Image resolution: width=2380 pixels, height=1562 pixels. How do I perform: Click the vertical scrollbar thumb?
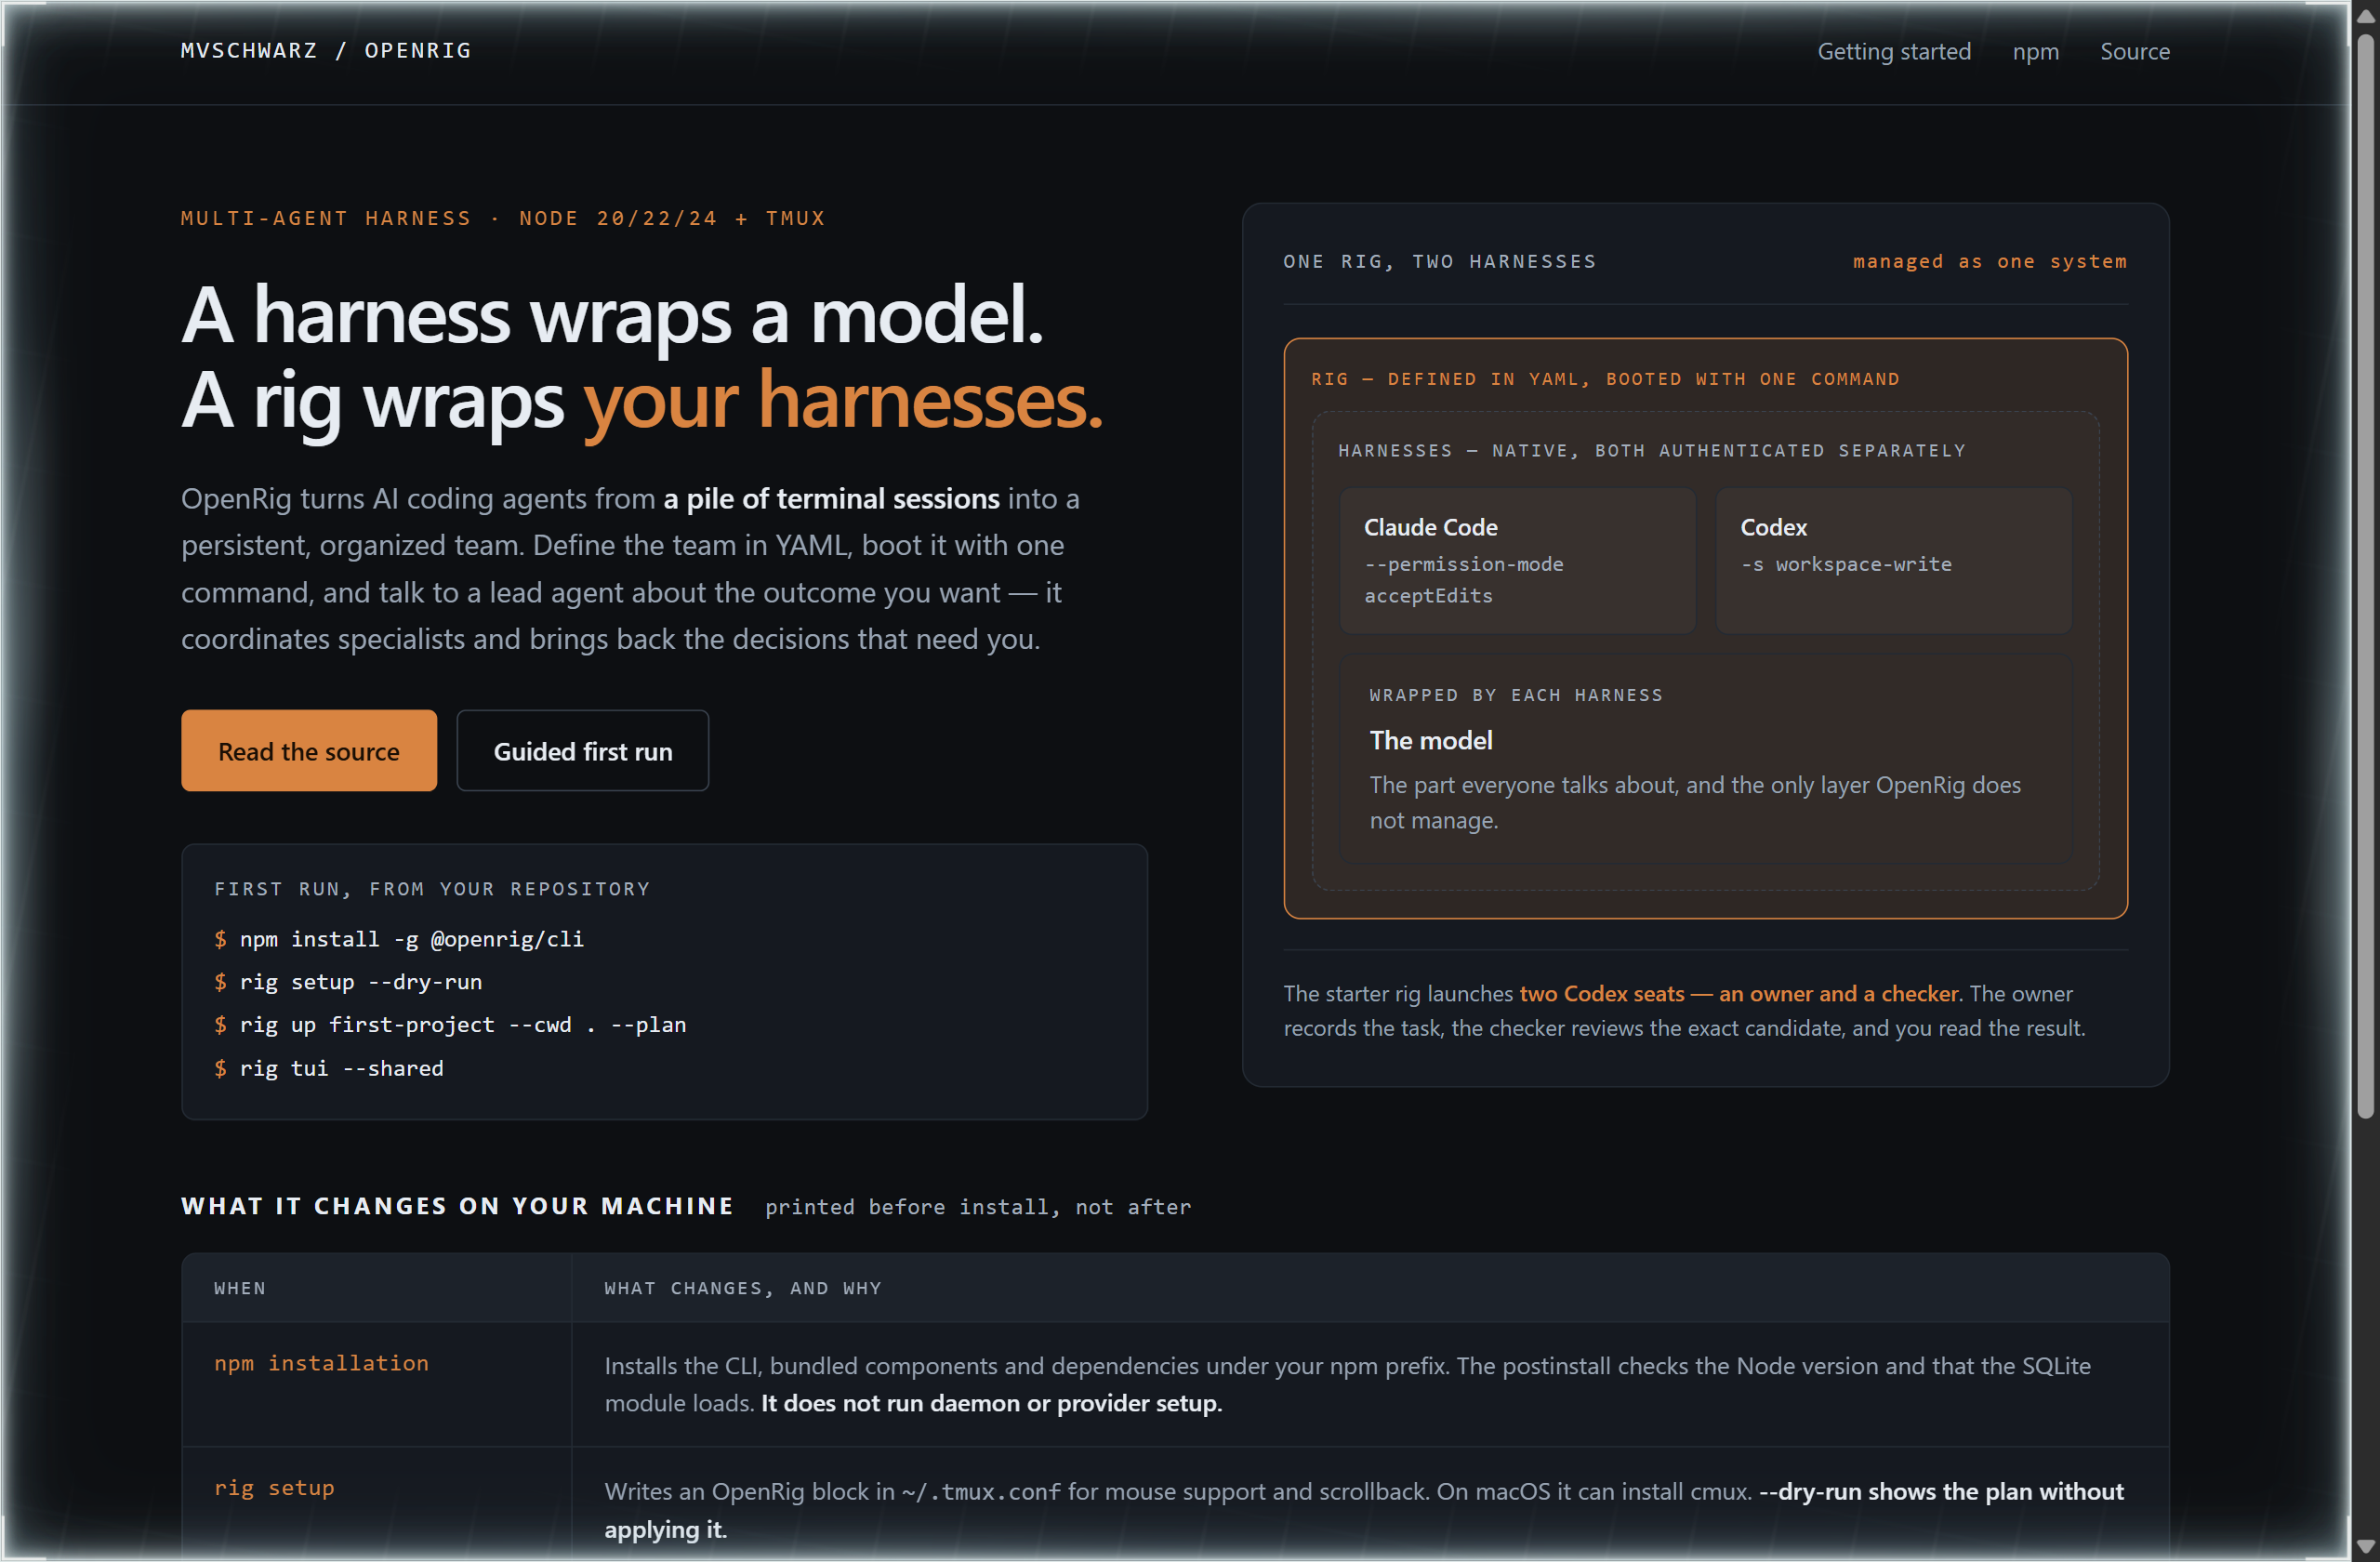(2365, 576)
